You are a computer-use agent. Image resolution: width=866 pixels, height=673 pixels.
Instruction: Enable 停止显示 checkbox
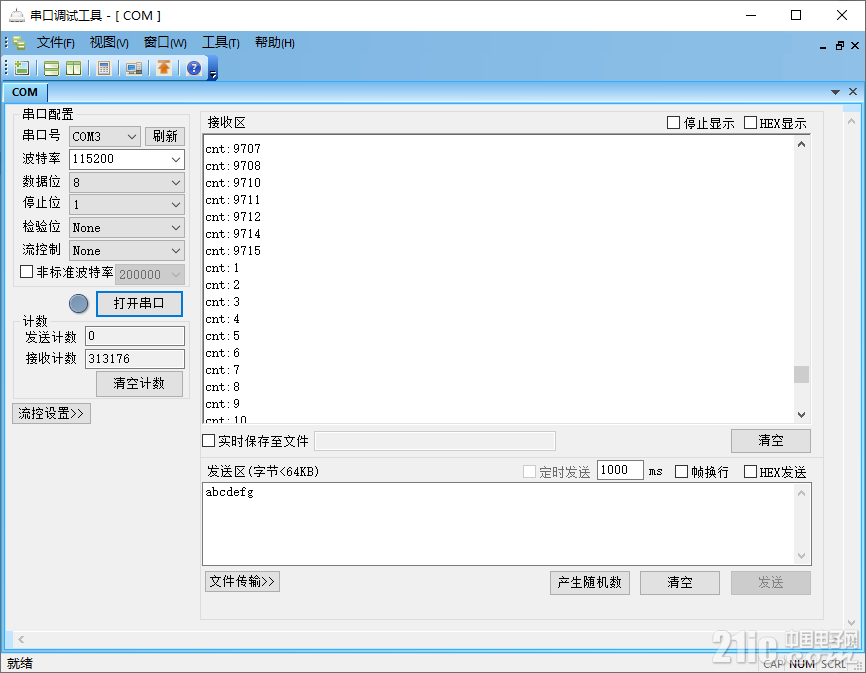[x=673, y=123]
